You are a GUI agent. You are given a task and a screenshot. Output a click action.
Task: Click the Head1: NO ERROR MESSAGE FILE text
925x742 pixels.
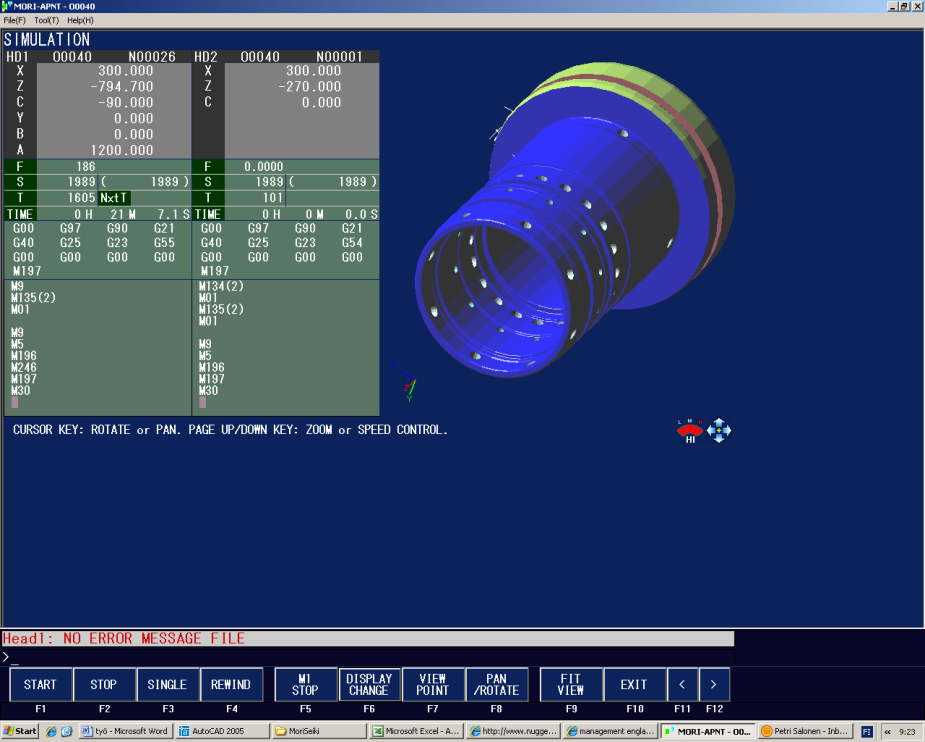tap(124, 639)
